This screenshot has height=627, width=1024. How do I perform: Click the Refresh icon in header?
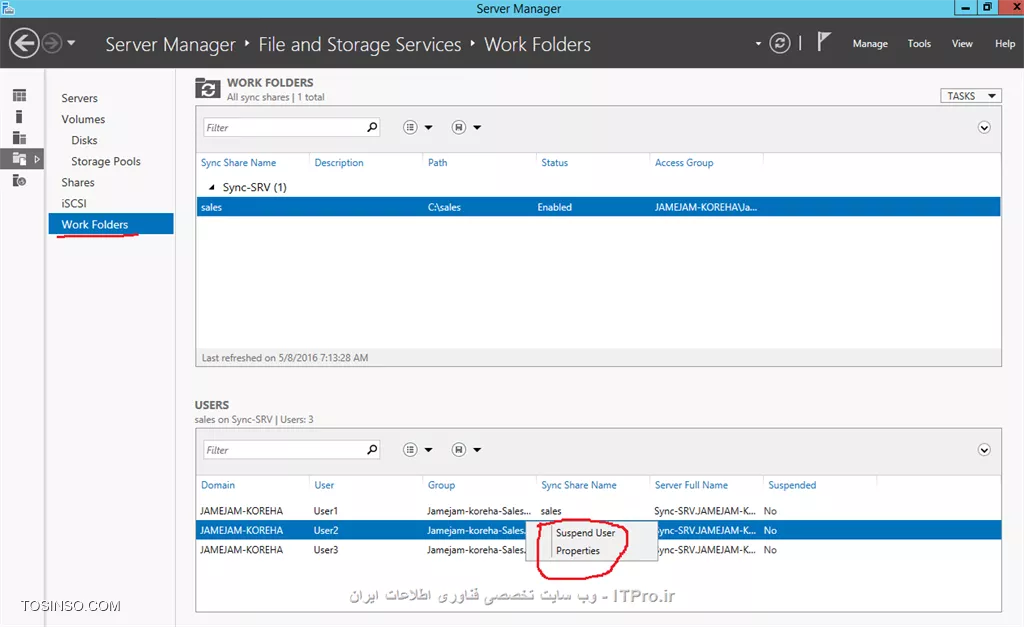[x=780, y=44]
